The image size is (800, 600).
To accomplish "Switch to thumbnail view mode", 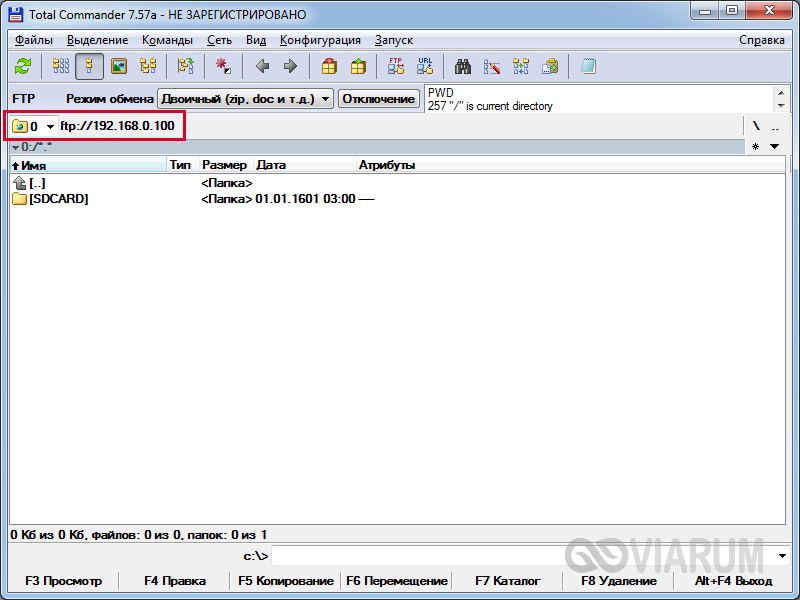I will pos(119,66).
